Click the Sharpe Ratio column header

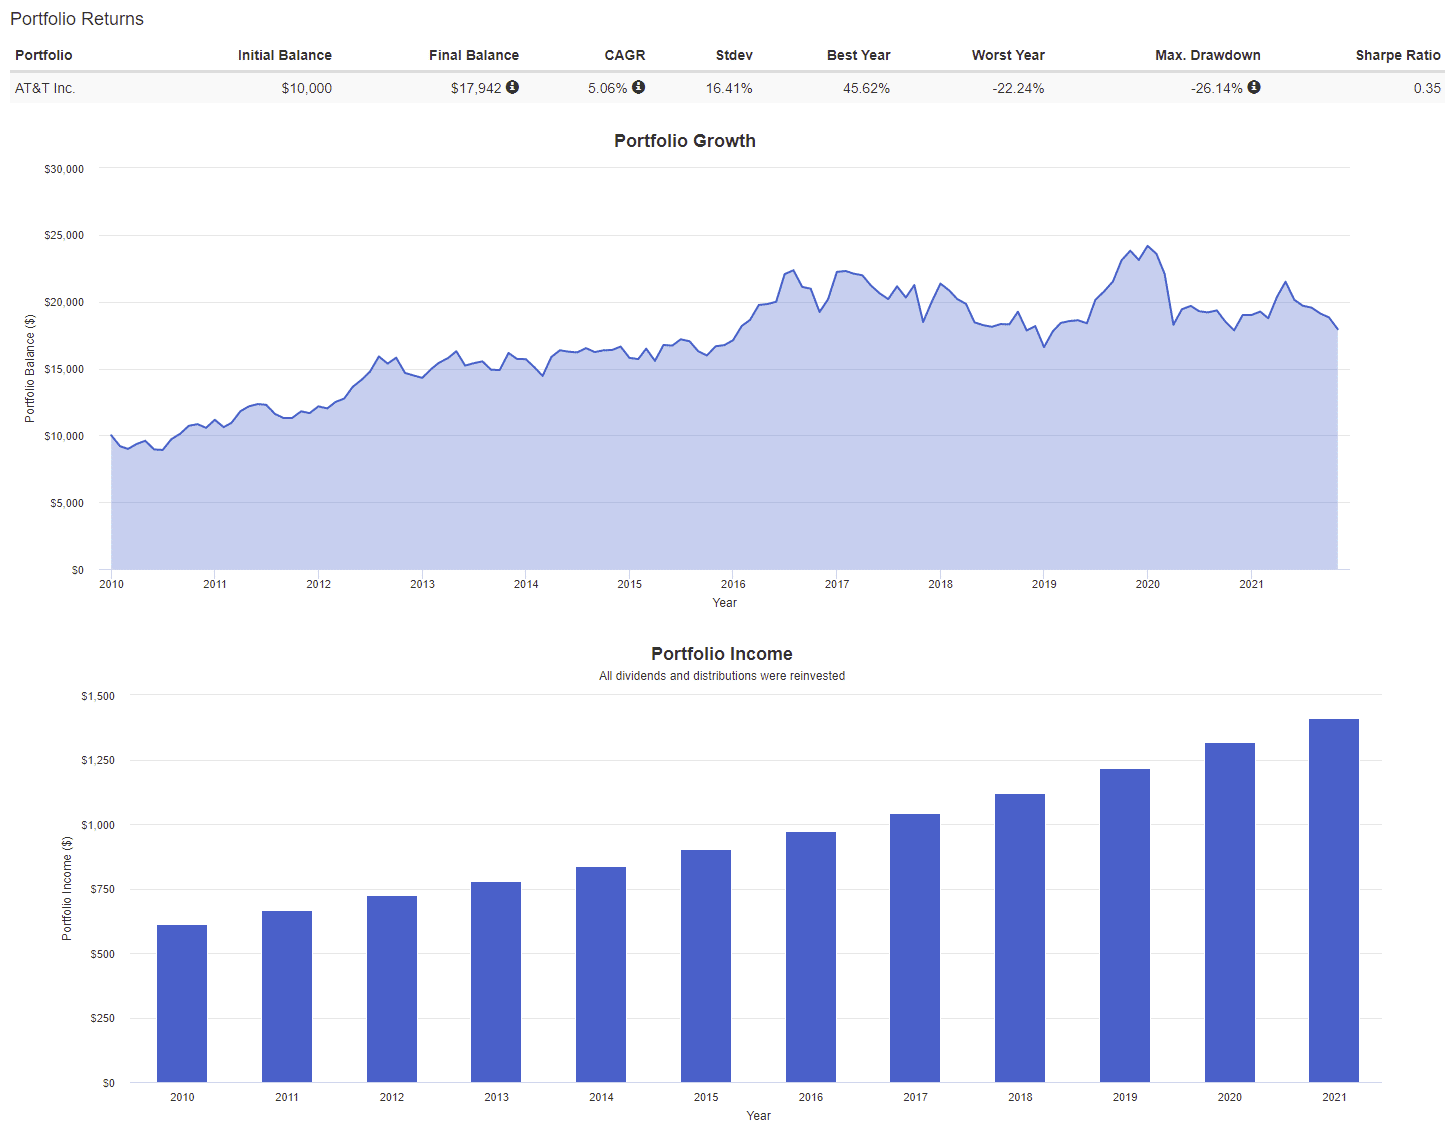[x=1397, y=55]
